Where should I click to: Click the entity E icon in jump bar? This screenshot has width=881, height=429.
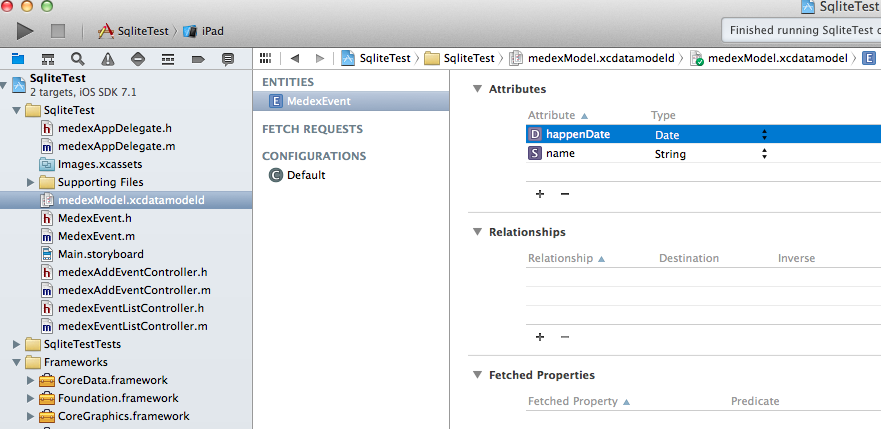click(869, 58)
